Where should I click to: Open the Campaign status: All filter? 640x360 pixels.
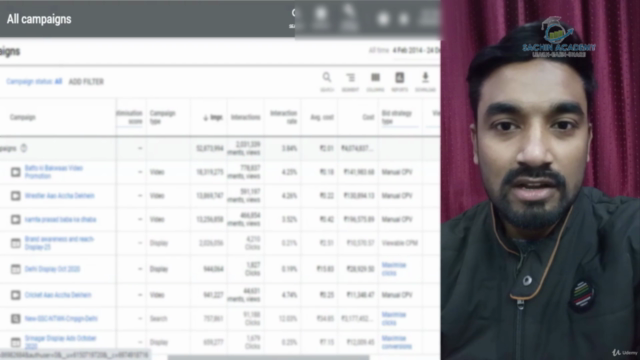click(34, 82)
